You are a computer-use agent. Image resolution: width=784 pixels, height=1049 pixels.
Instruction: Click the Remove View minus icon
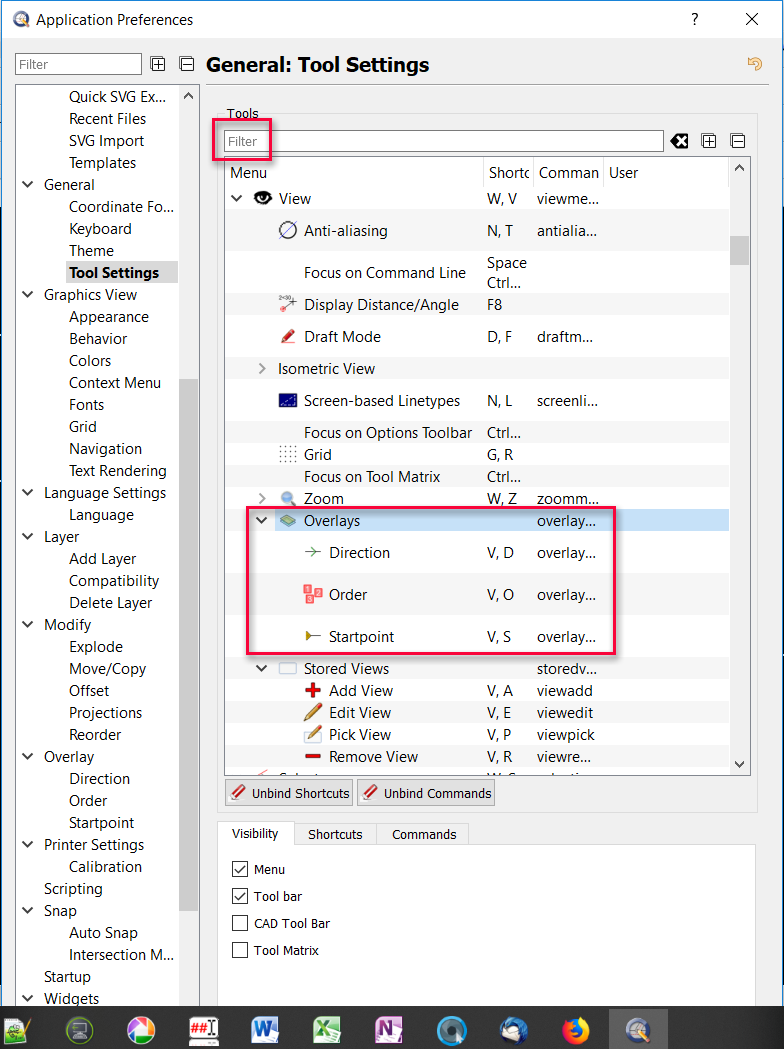[313, 757]
